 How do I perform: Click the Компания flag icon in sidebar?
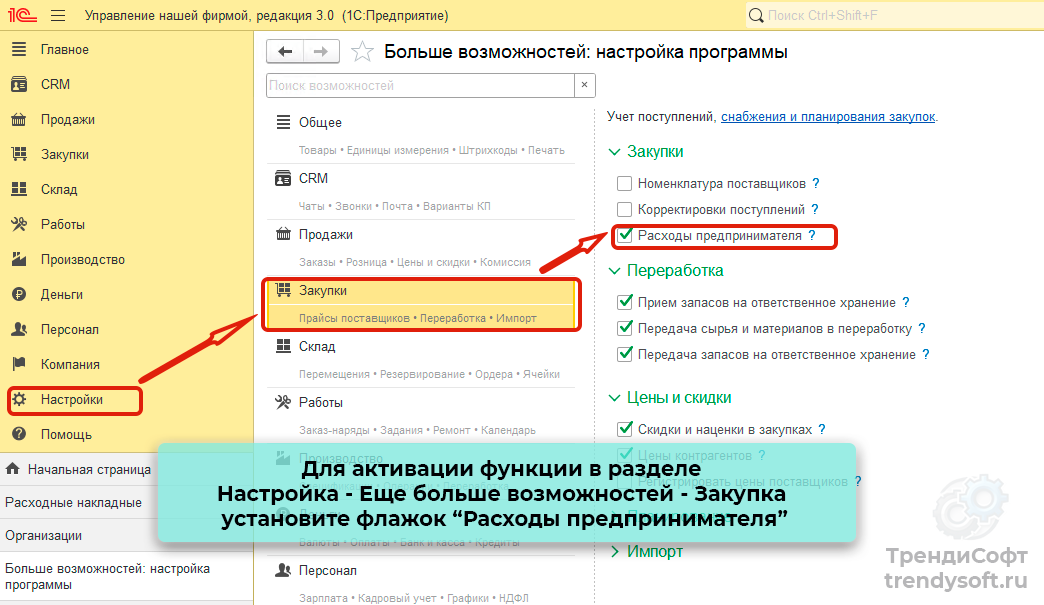19,363
